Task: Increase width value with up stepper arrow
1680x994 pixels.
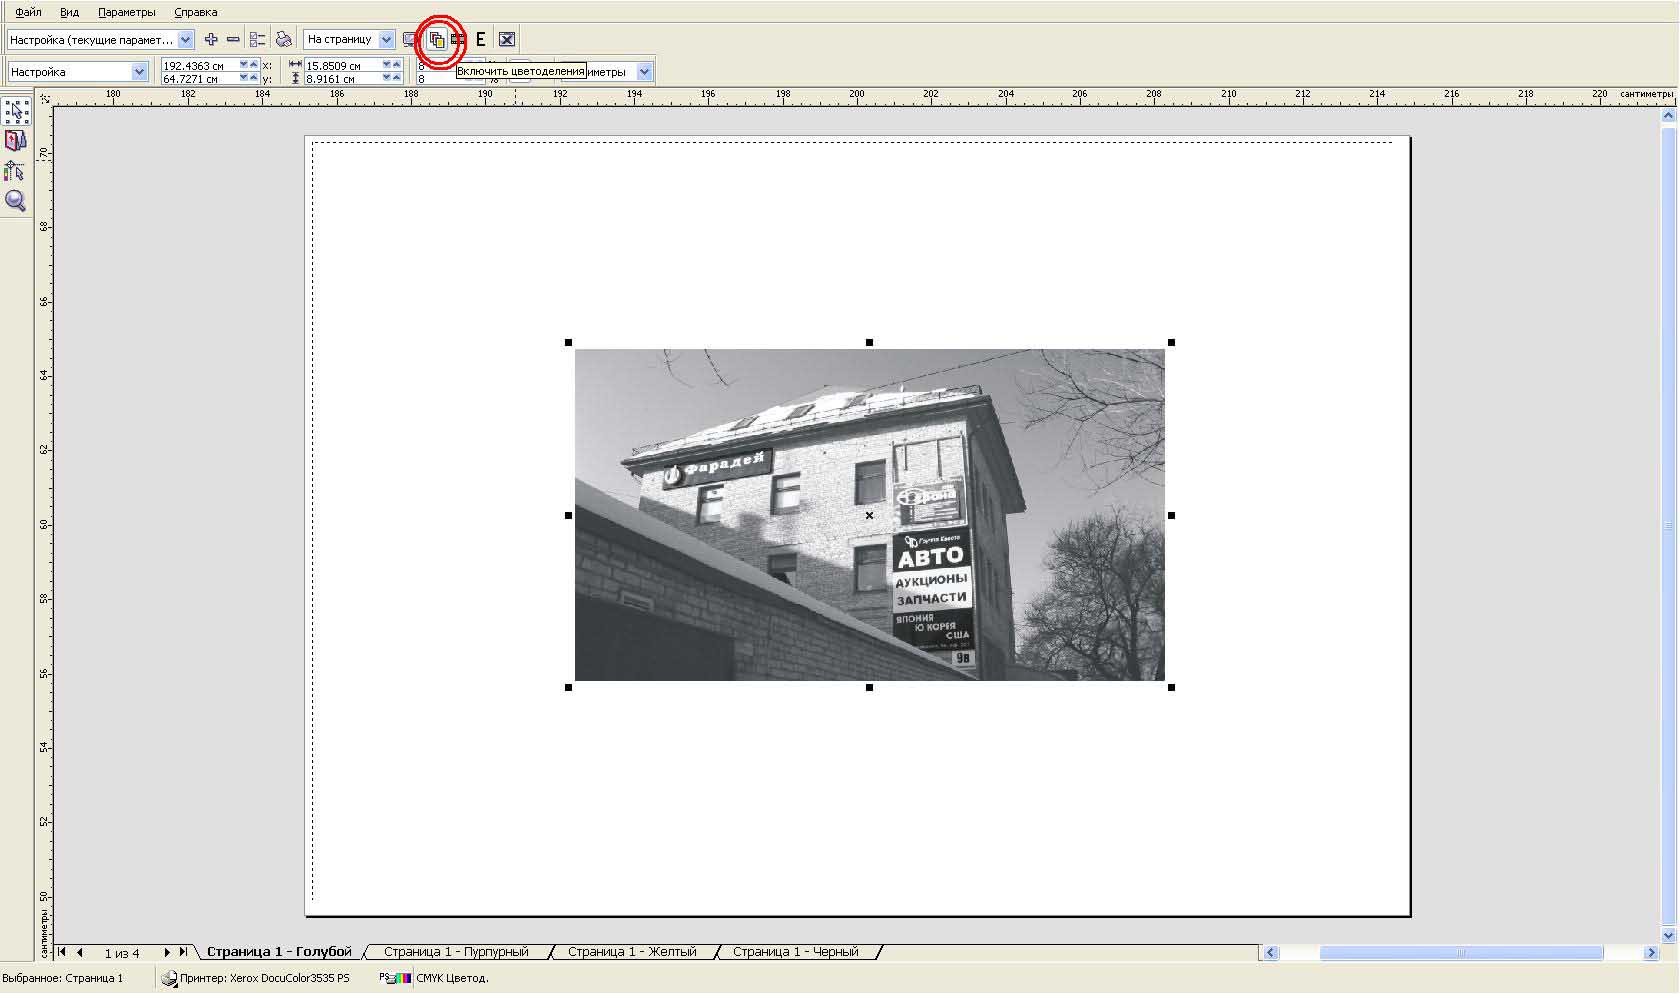Action: 397,65
